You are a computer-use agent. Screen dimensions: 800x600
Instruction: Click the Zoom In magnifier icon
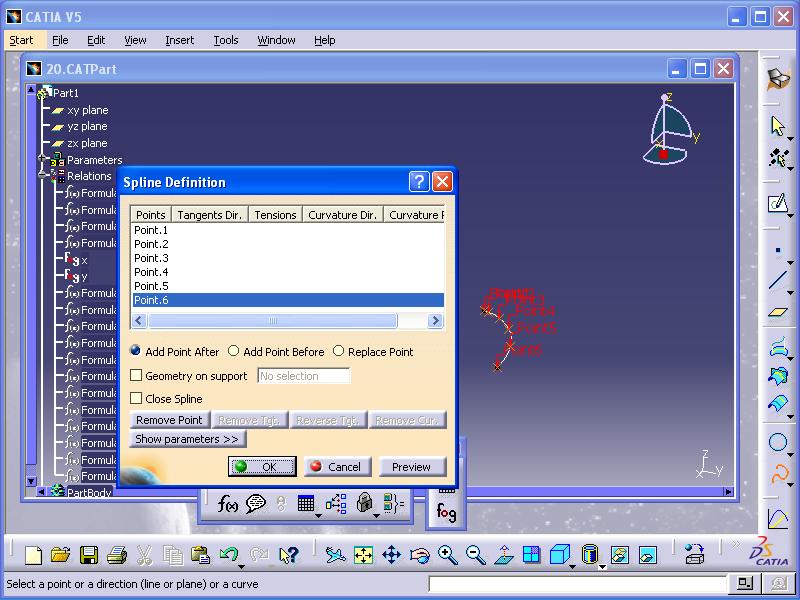447,555
